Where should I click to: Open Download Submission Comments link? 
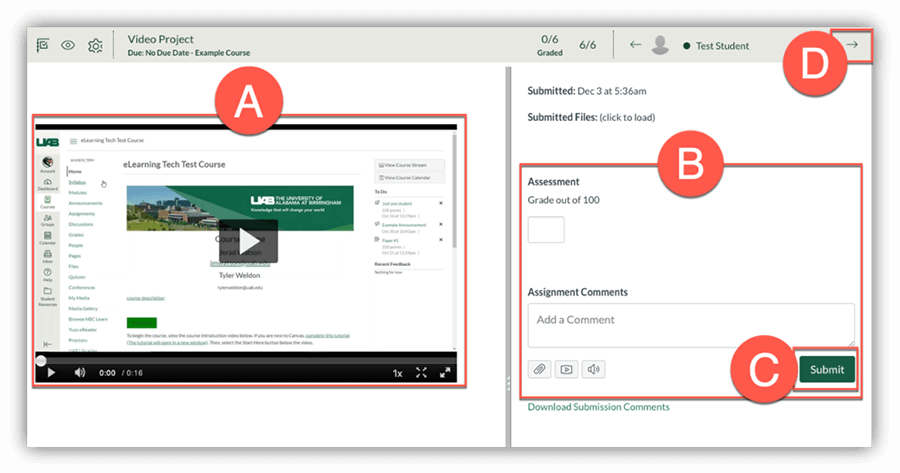(598, 407)
